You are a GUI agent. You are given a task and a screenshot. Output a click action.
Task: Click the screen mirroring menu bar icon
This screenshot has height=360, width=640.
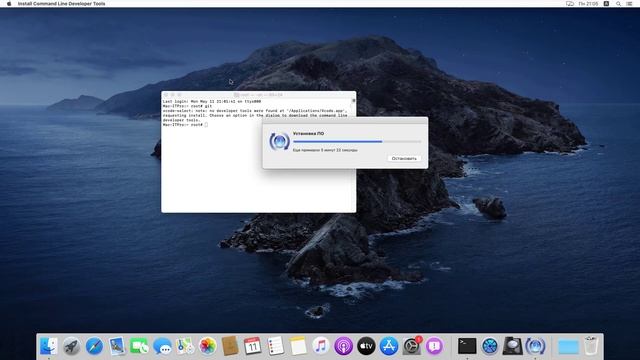[570, 3]
